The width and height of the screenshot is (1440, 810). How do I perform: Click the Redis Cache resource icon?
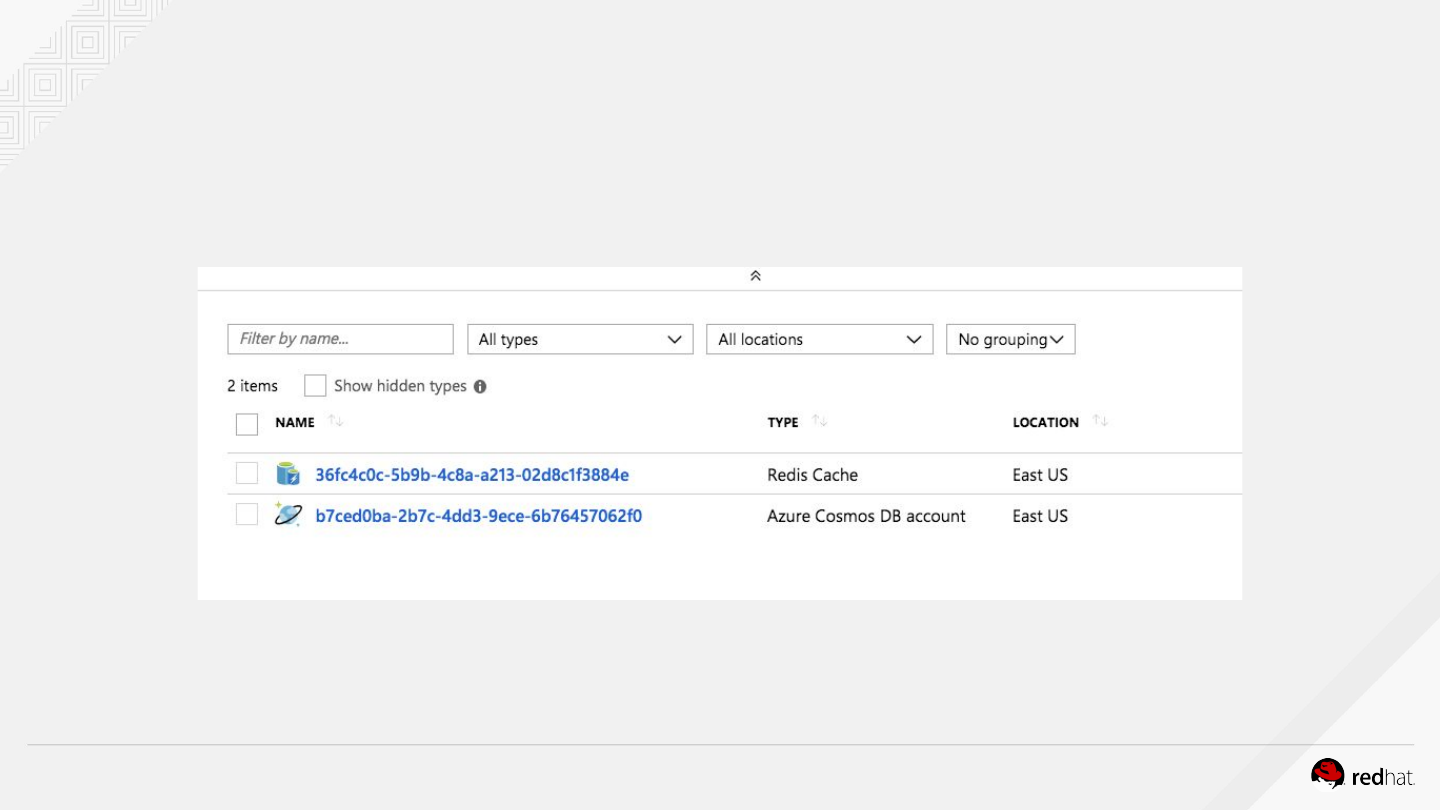288,474
